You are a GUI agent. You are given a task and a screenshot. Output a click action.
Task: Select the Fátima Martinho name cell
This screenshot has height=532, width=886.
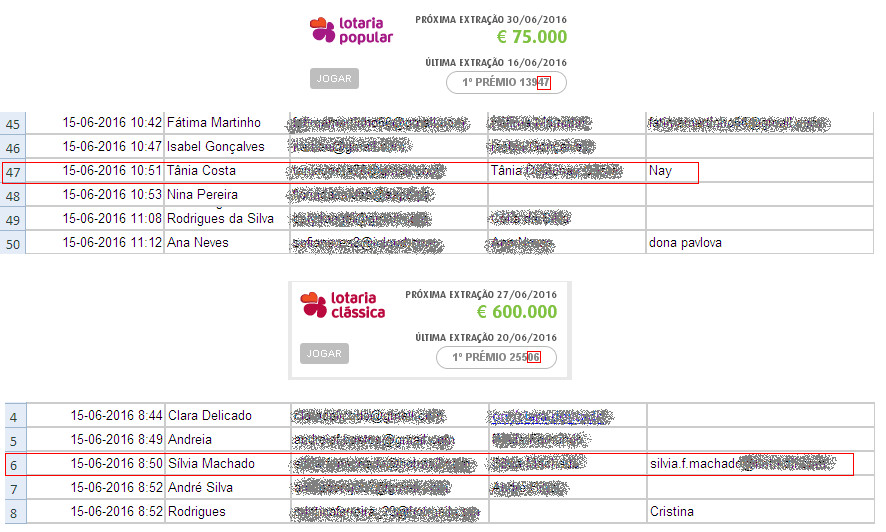tap(226, 123)
